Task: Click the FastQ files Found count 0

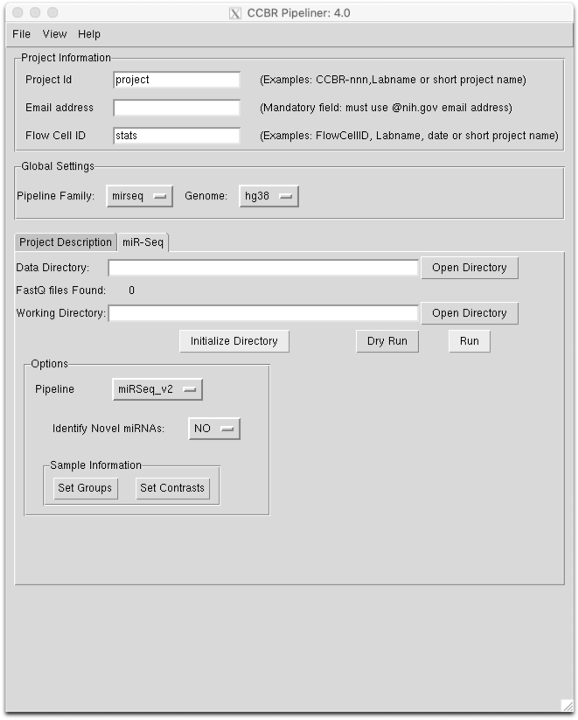Action: [x=131, y=290]
